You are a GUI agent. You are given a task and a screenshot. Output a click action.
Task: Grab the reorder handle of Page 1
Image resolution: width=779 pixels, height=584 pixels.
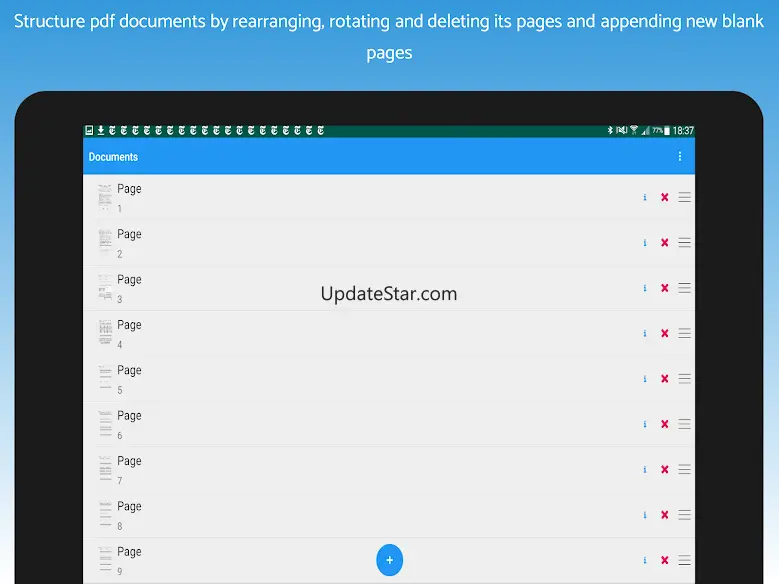[685, 197]
